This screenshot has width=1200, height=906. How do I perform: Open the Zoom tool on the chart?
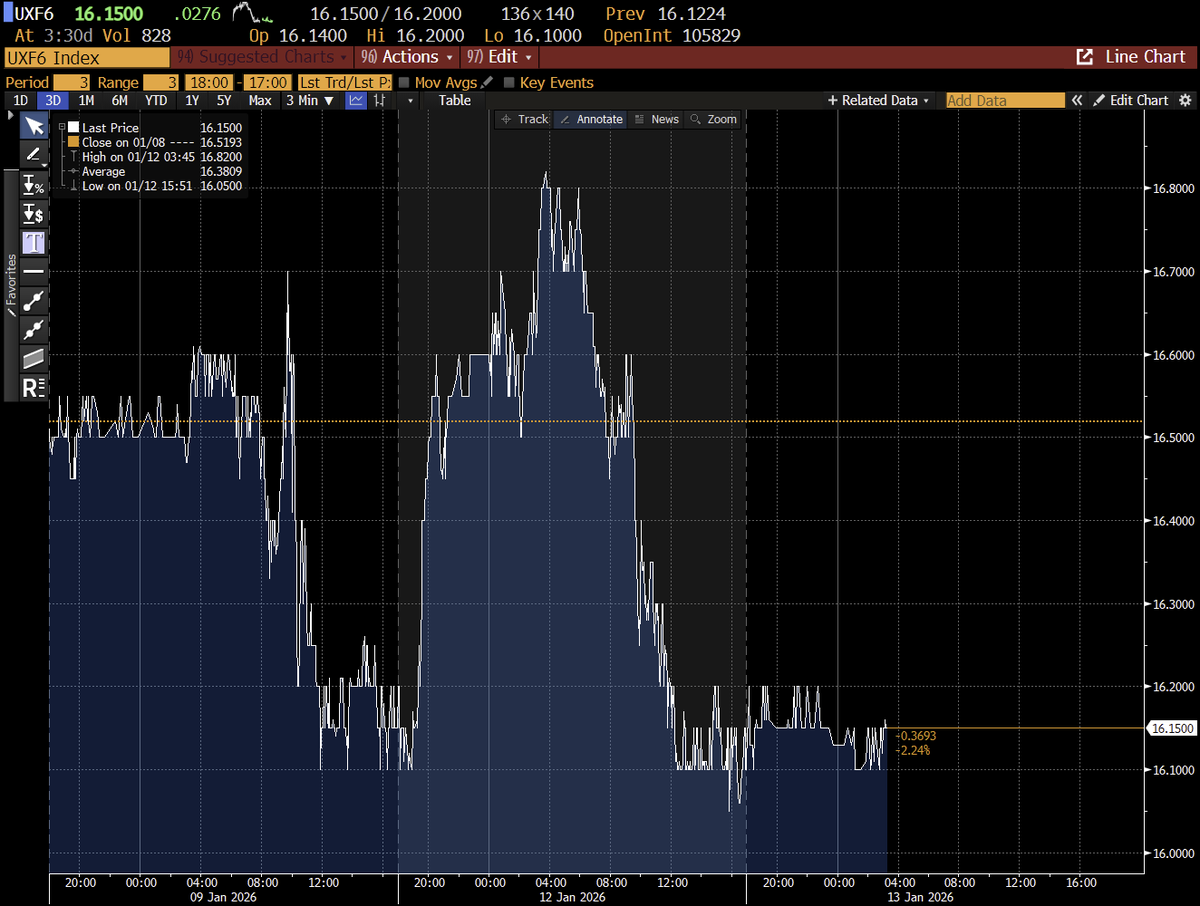pos(713,119)
